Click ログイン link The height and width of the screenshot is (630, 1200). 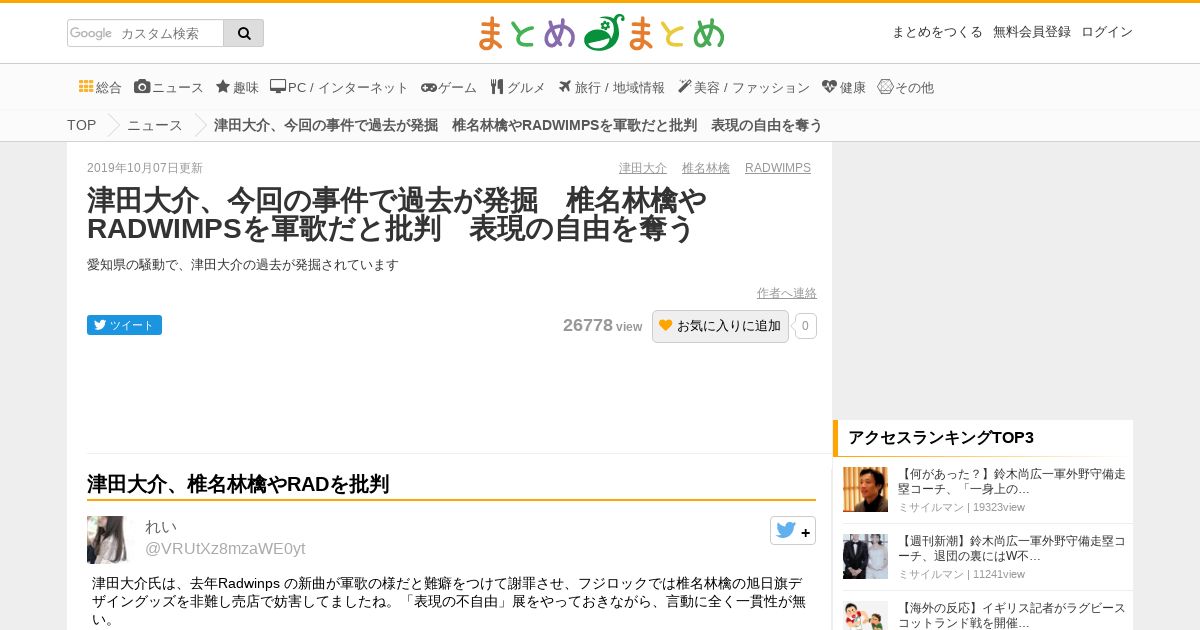tap(1107, 32)
